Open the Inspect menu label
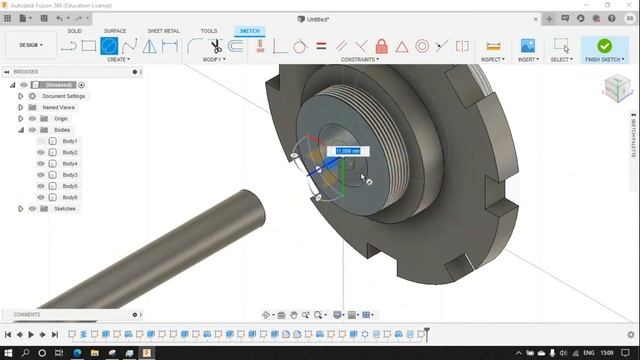Image resolution: width=640 pixels, height=360 pixels. pos(493,60)
